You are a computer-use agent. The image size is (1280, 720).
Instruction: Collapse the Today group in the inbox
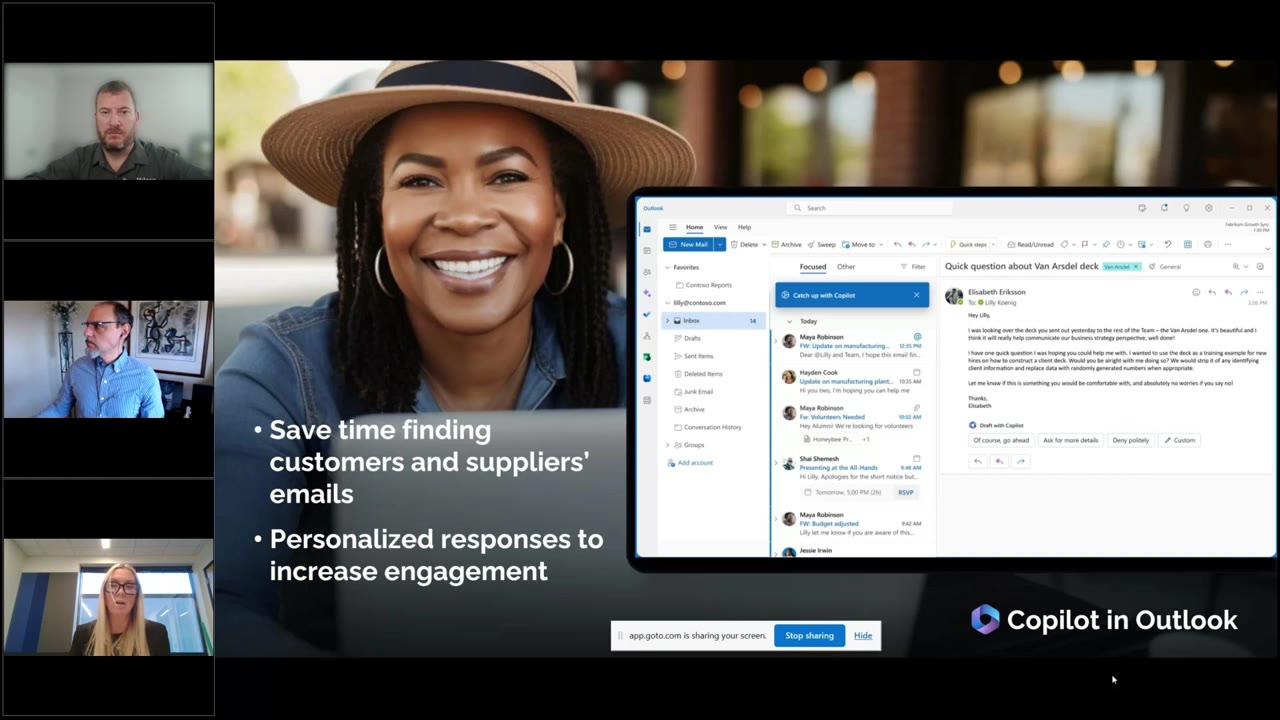tap(790, 321)
